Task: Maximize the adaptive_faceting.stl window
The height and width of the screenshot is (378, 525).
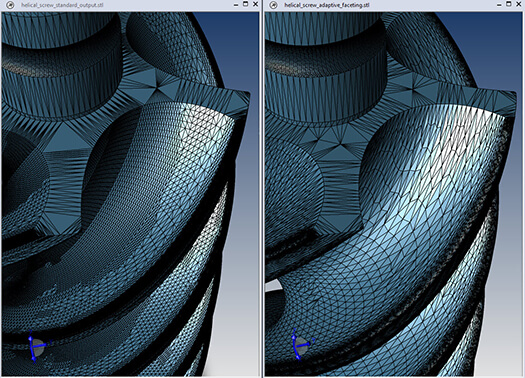Action: coord(509,4)
